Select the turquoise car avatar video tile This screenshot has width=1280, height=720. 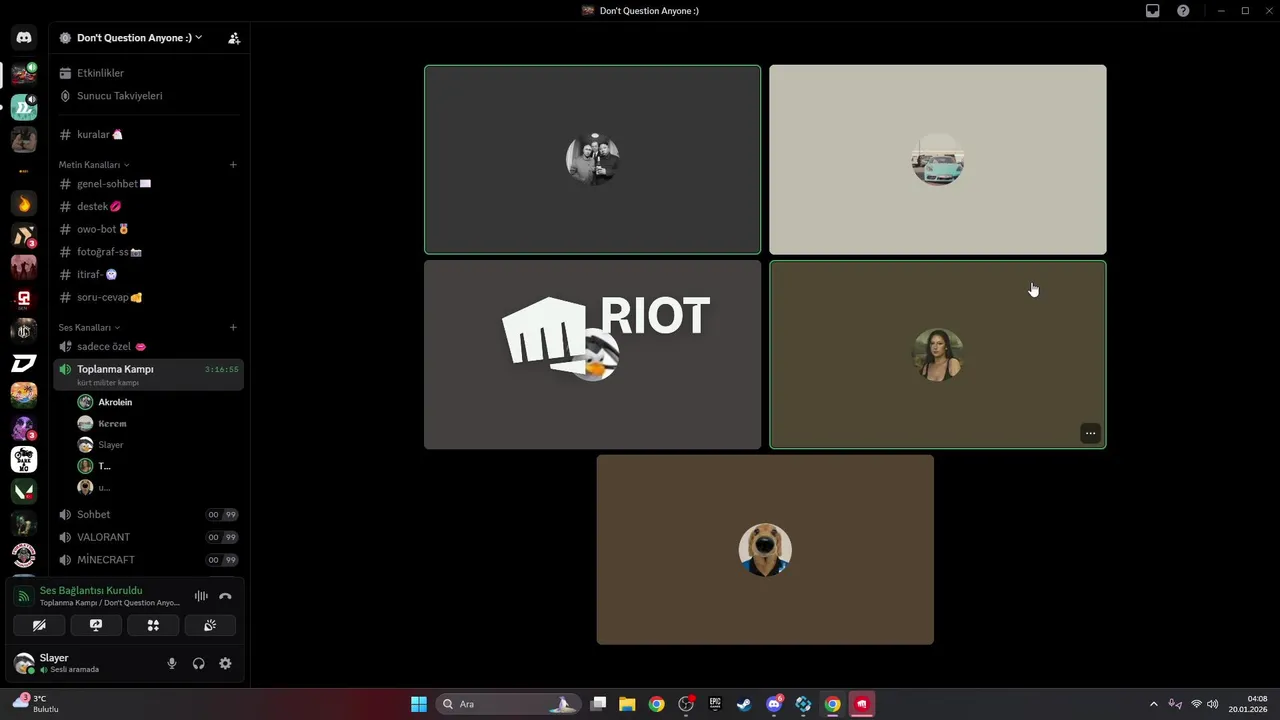[938, 160]
